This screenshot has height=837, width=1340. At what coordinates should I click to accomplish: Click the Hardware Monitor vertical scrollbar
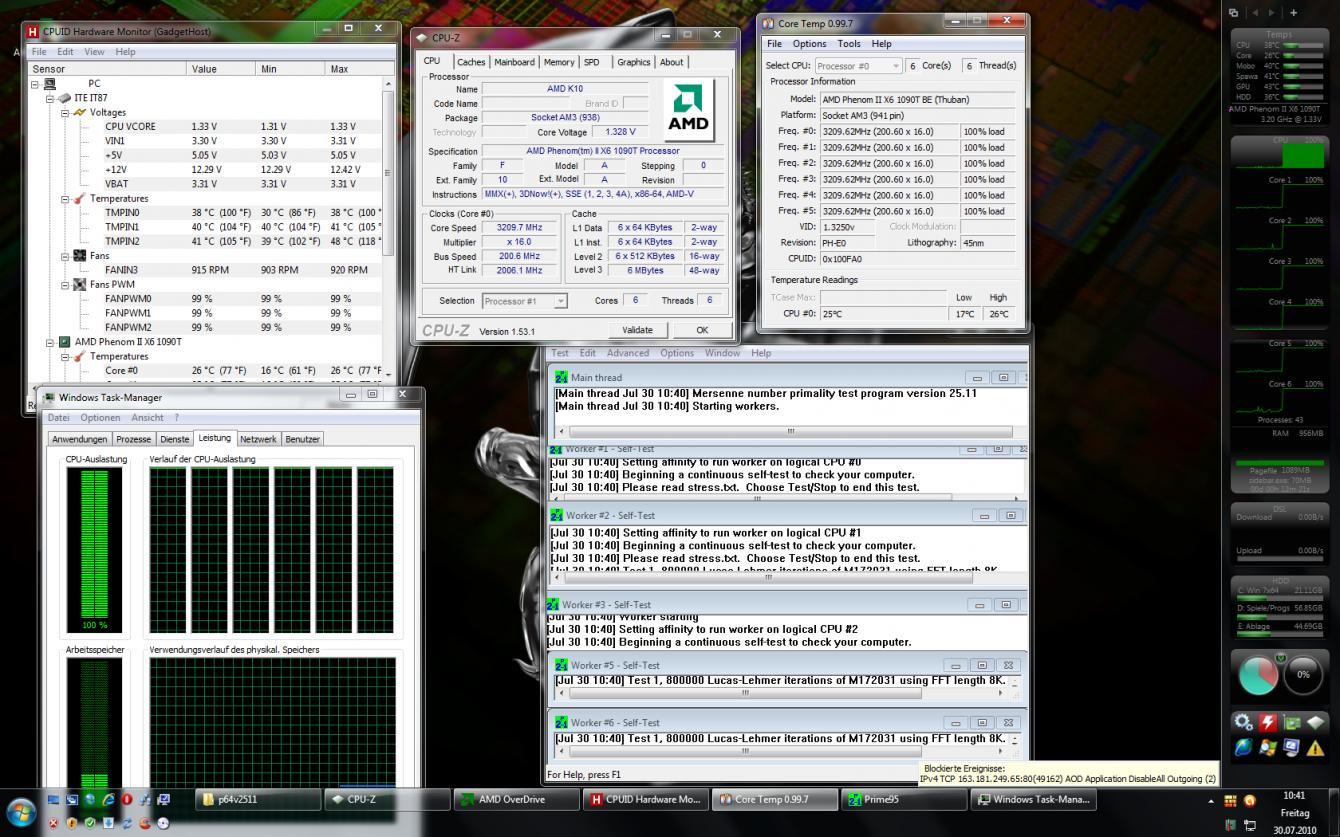pos(389,230)
